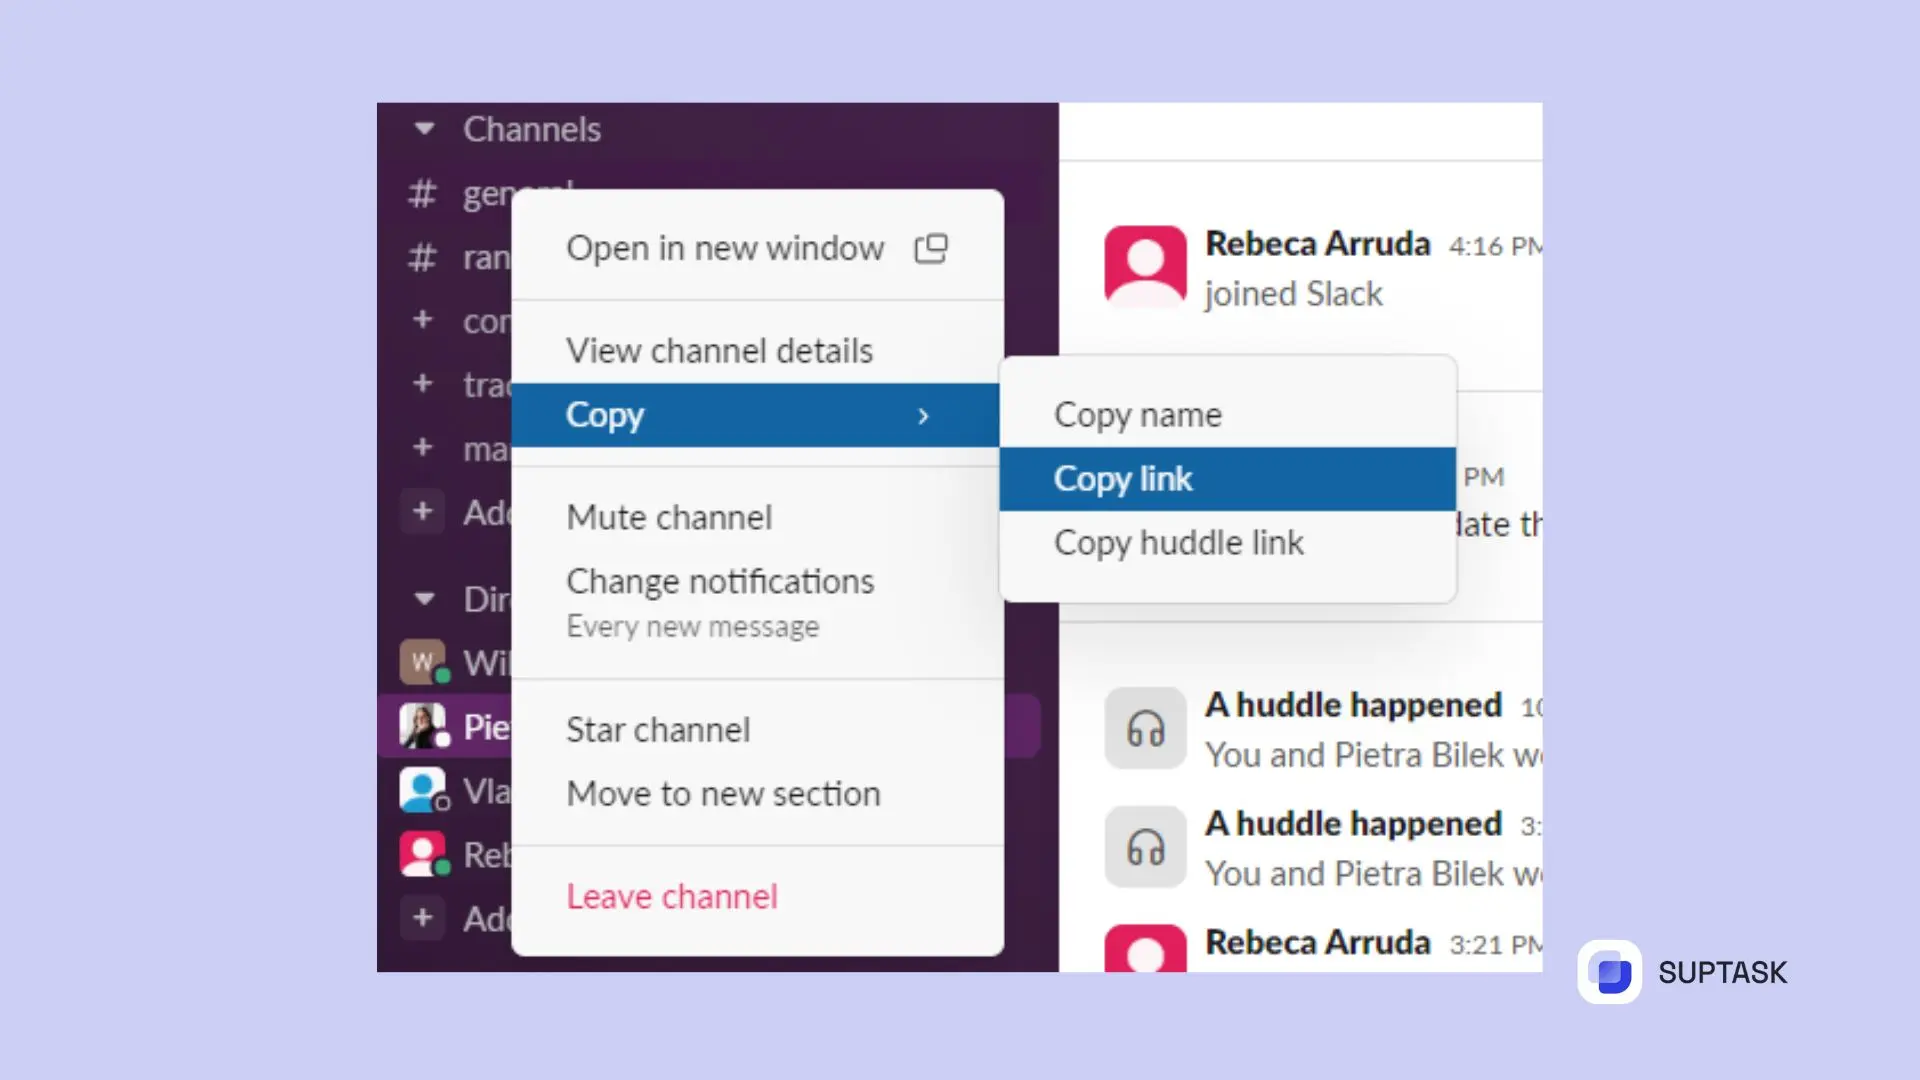The height and width of the screenshot is (1080, 1920).
Task: Click the Suptask logo in the bottom corner
Action: click(1611, 971)
